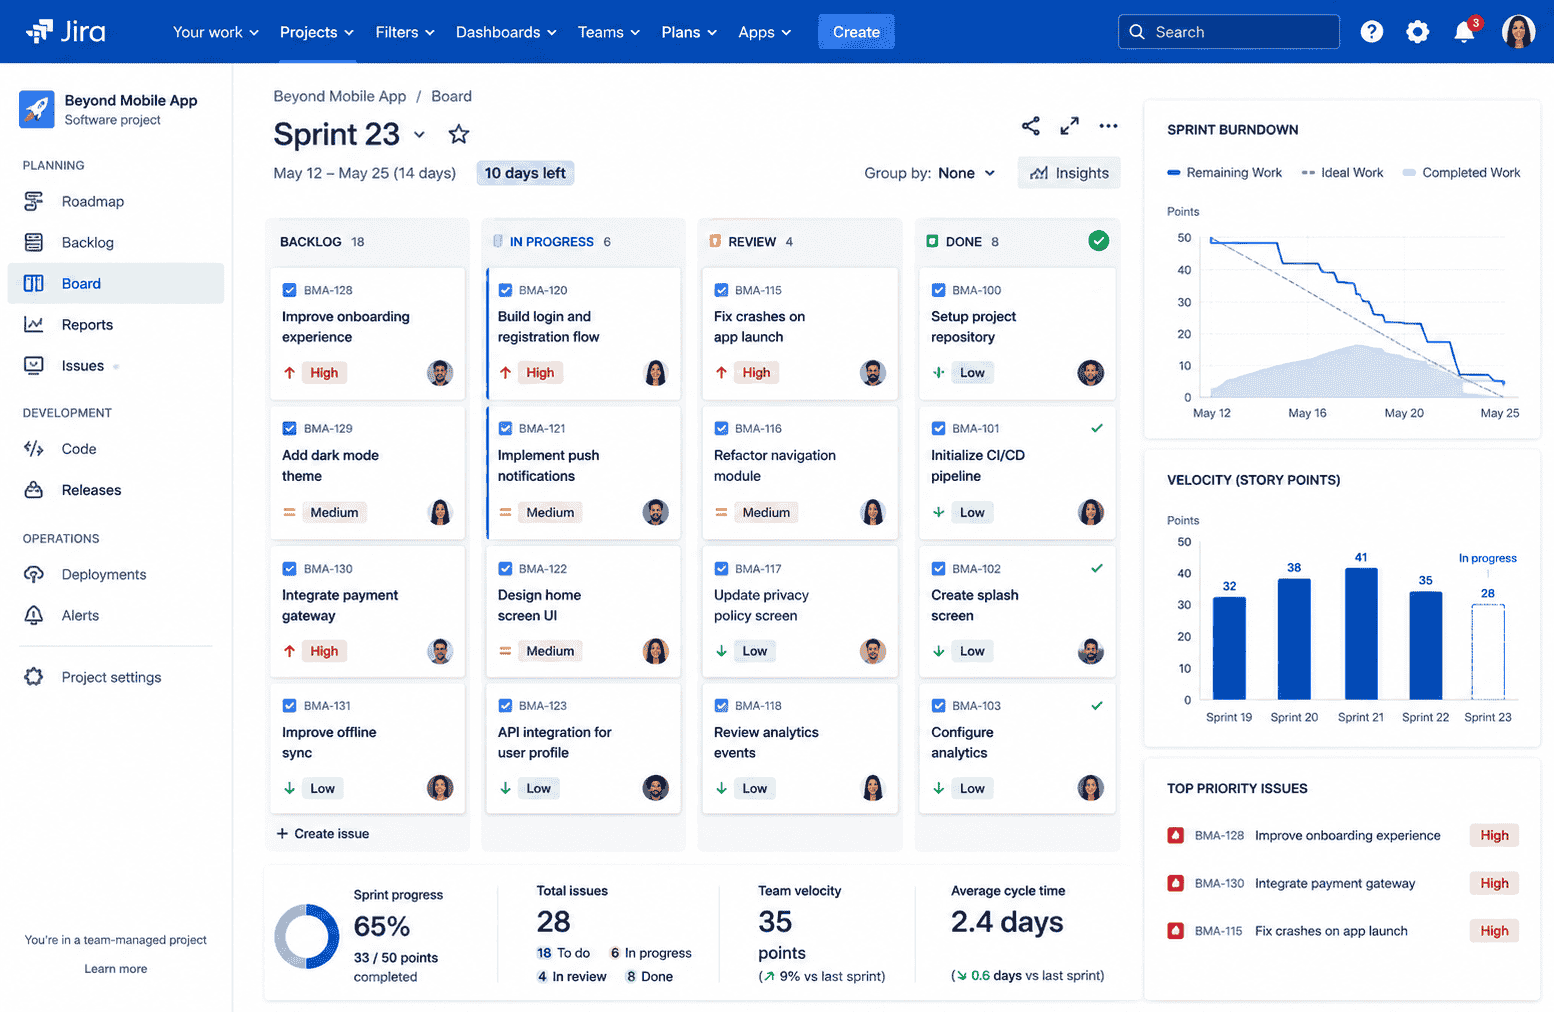This screenshot has width=1554, height=1012.
Task: Open Issues in the sidebar
Action: click(x=116, y=365)
